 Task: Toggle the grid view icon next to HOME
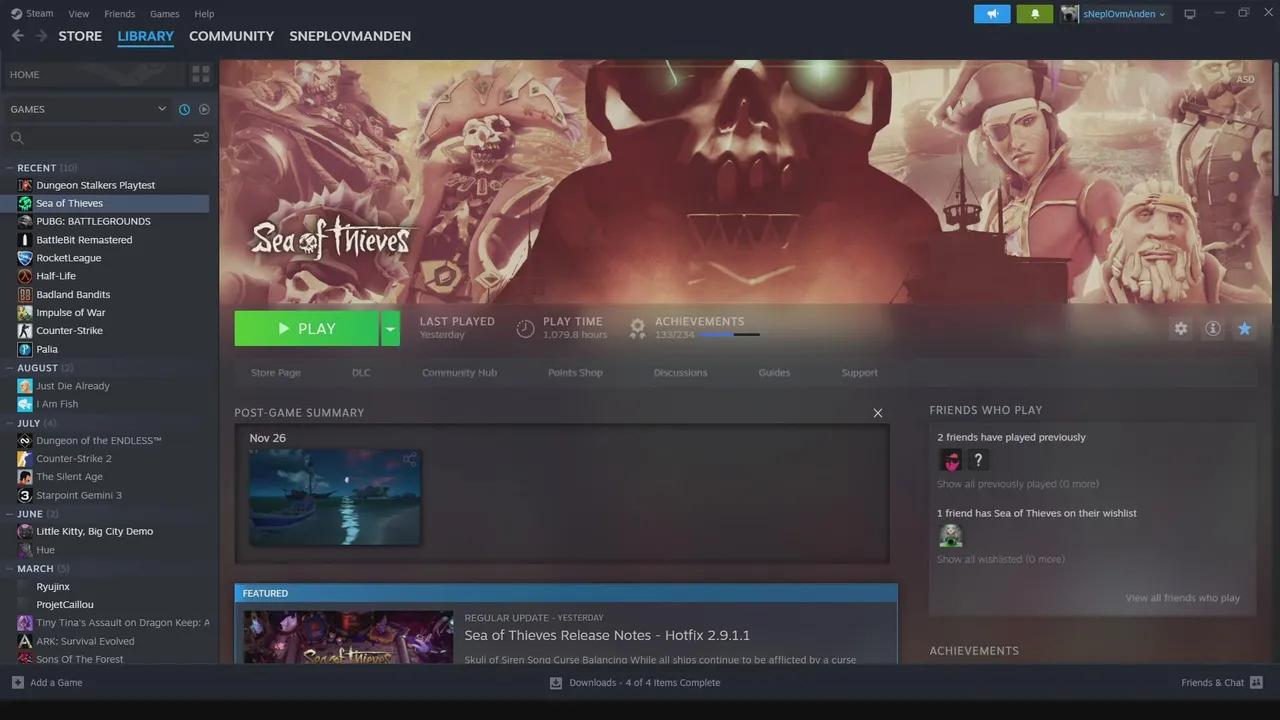tap(200, 74)
